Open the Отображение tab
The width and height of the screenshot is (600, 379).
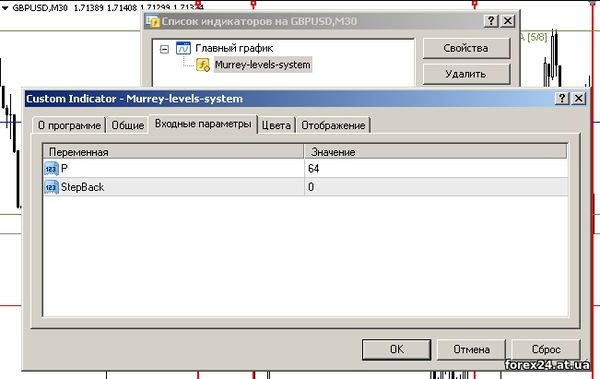(333, 125)
